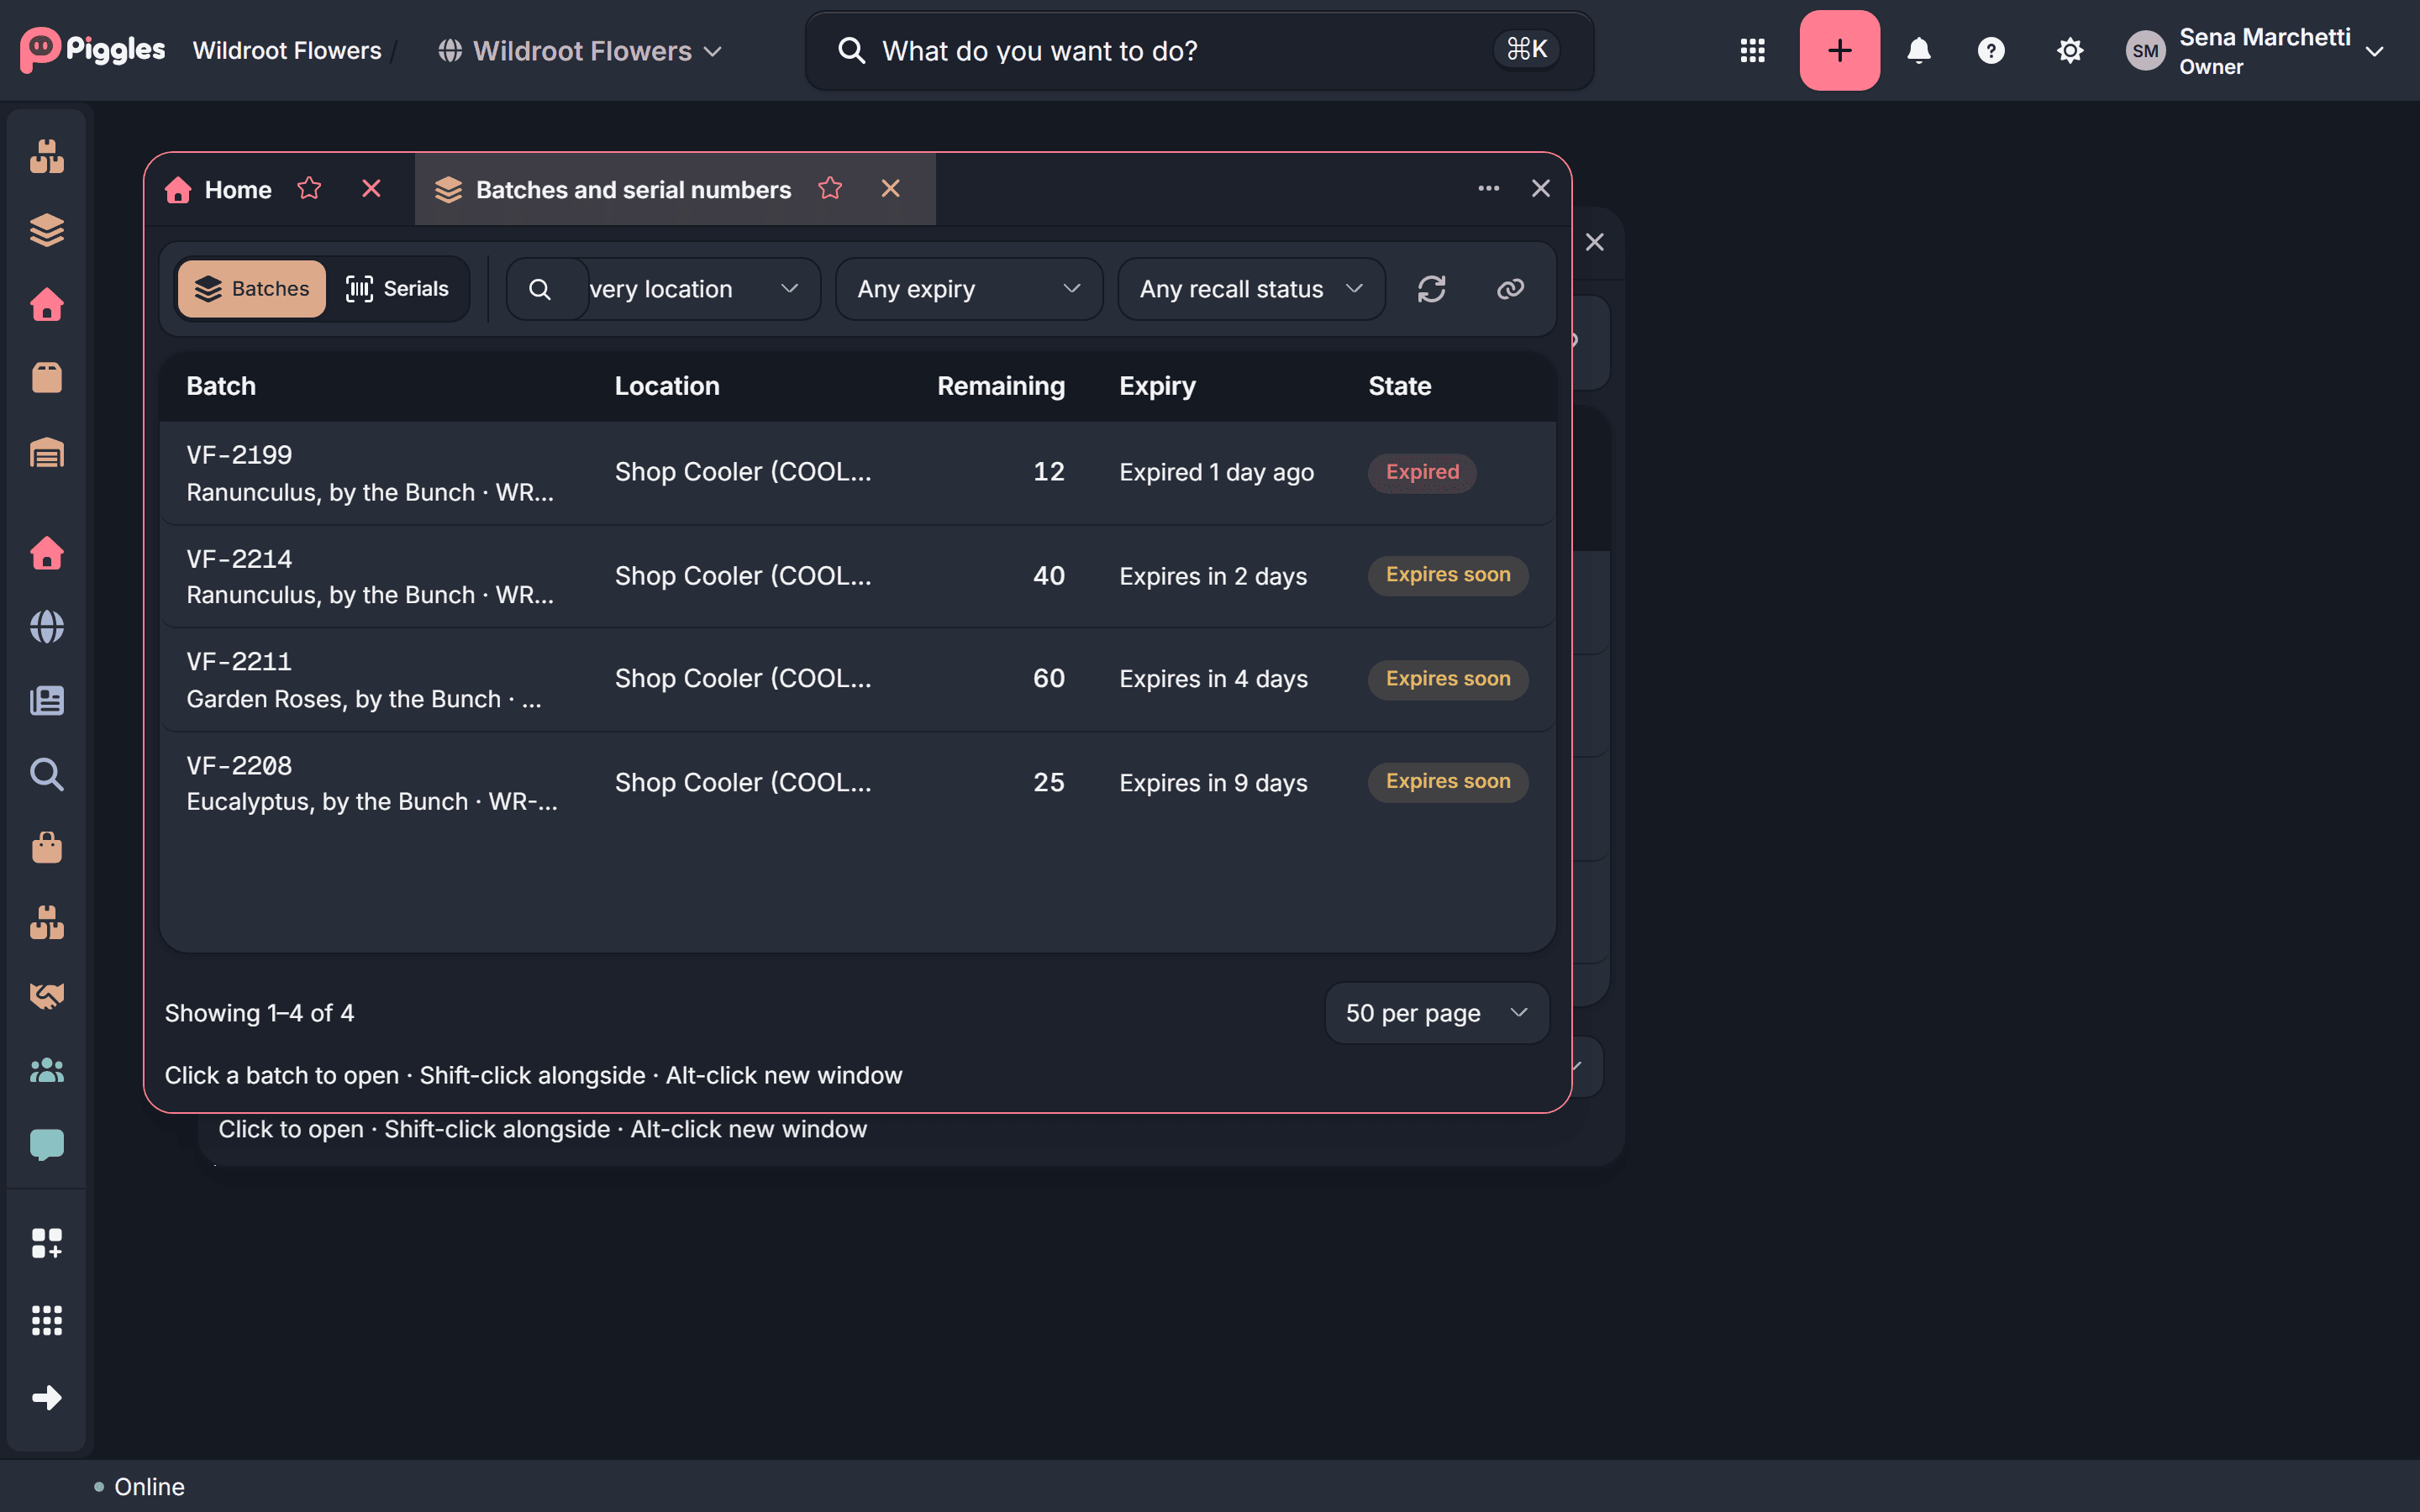Focus the What do you want to do search
2420x1512 pixels.
(x=1199, y=51)
